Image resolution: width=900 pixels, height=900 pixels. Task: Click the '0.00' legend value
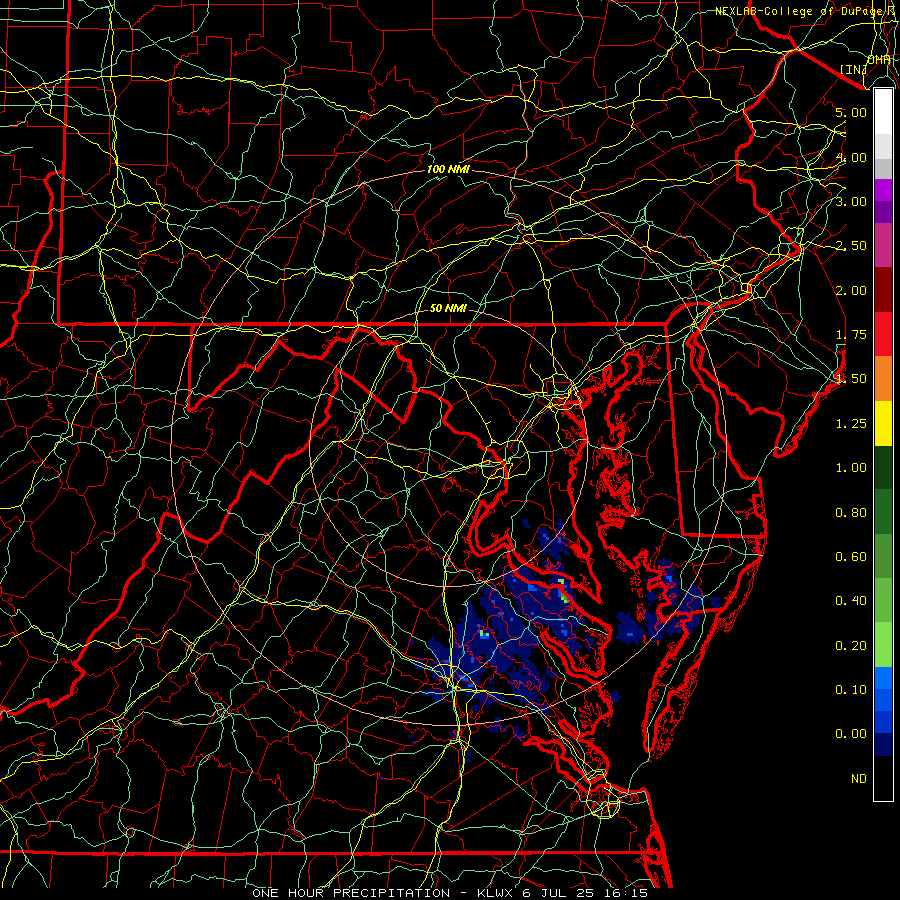[851, 734]
